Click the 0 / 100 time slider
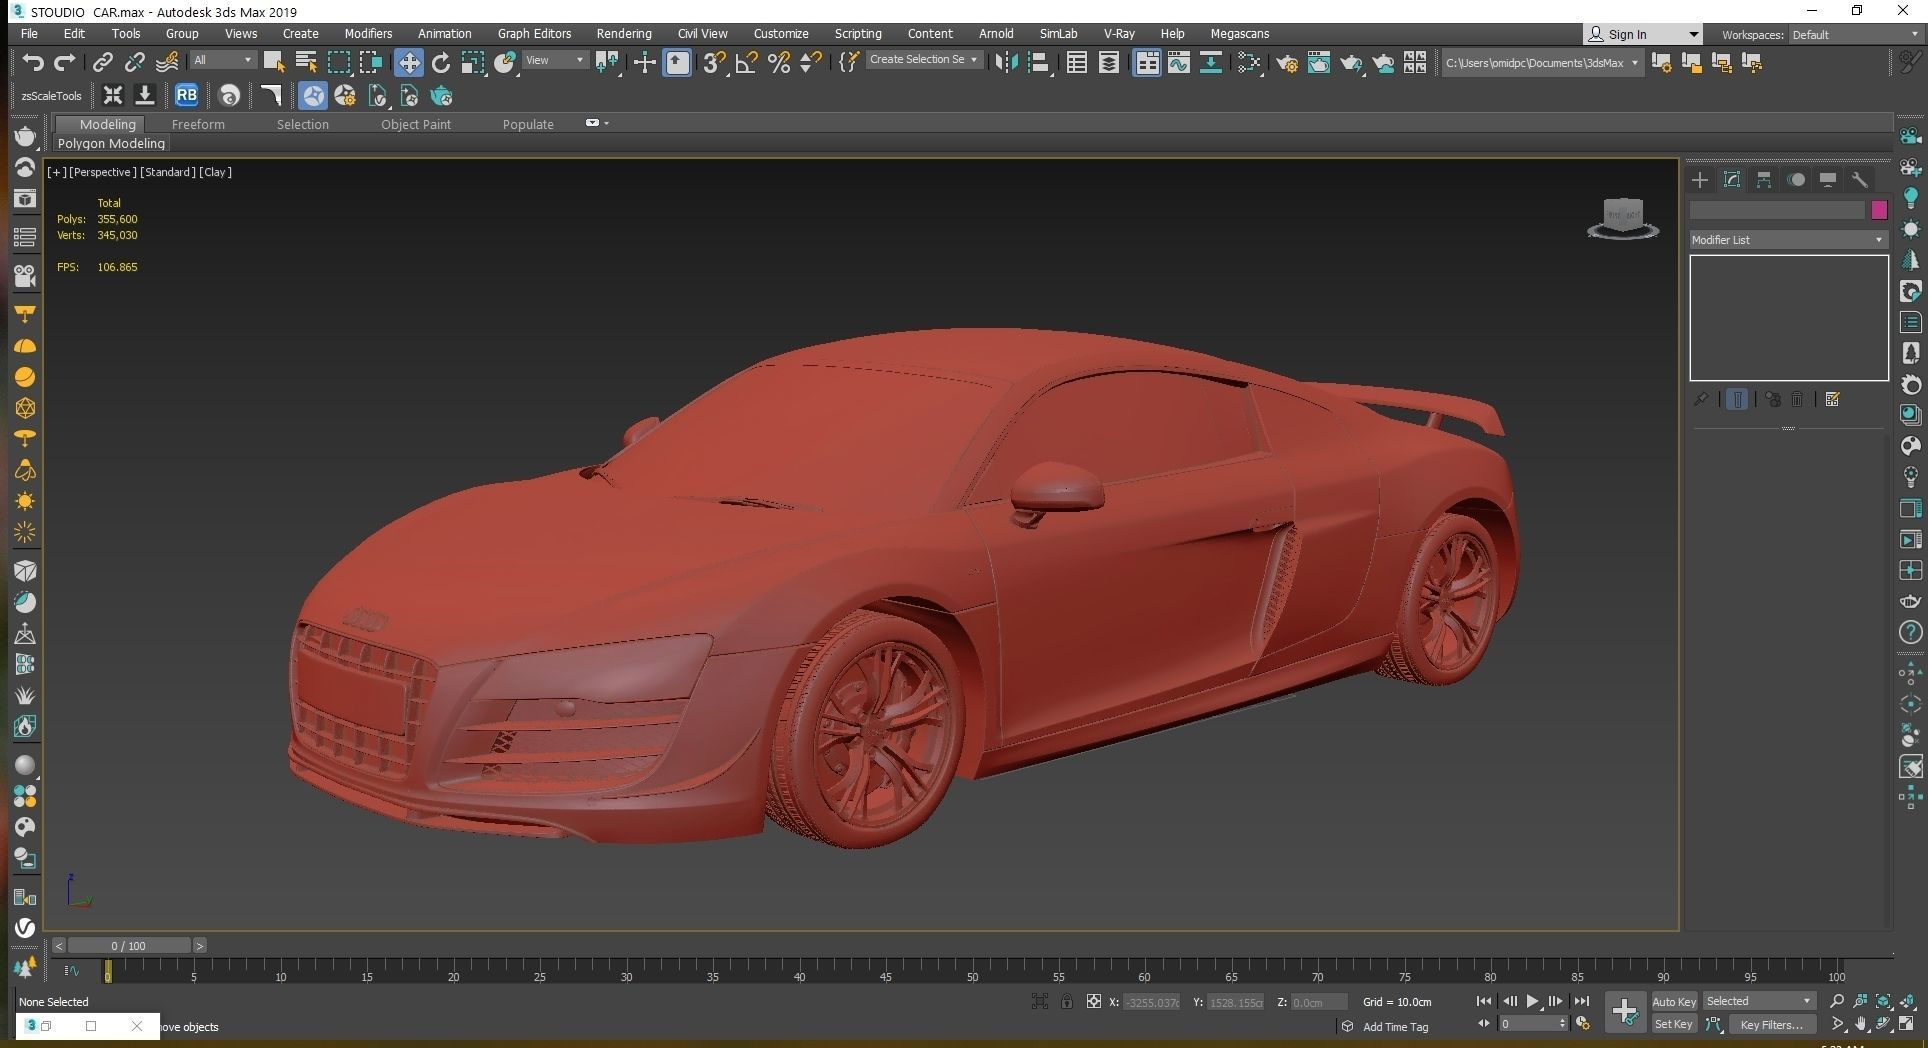 [x=128, y=946]
